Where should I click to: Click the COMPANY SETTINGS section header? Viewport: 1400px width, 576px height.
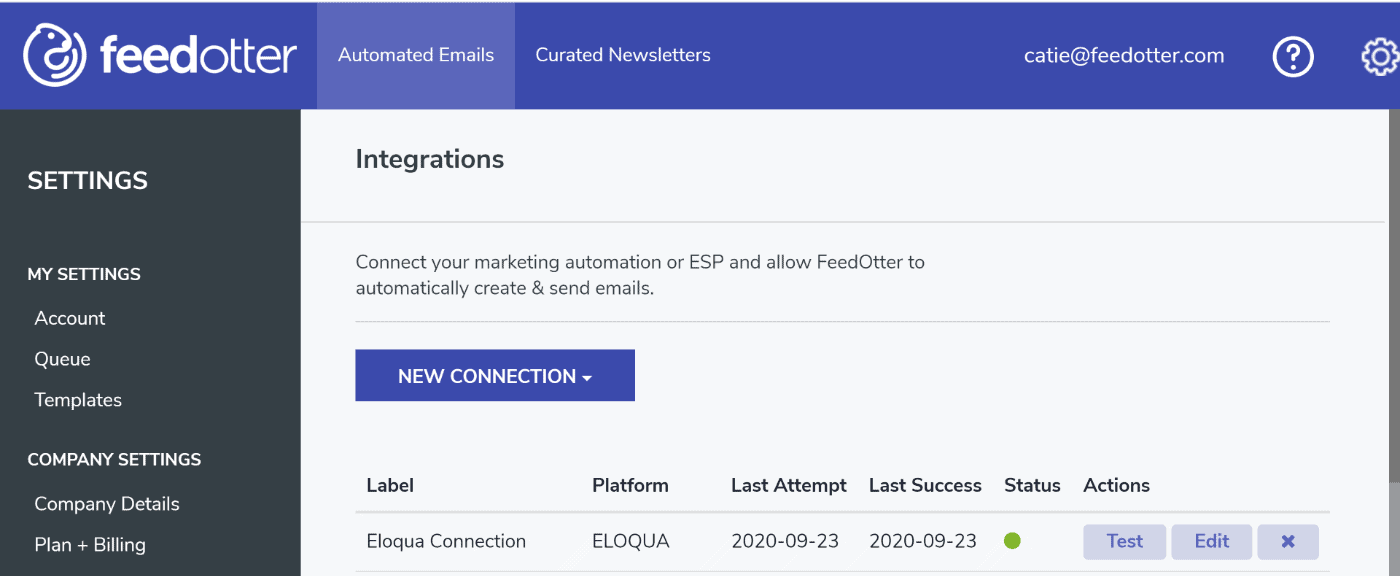[114, 460]
